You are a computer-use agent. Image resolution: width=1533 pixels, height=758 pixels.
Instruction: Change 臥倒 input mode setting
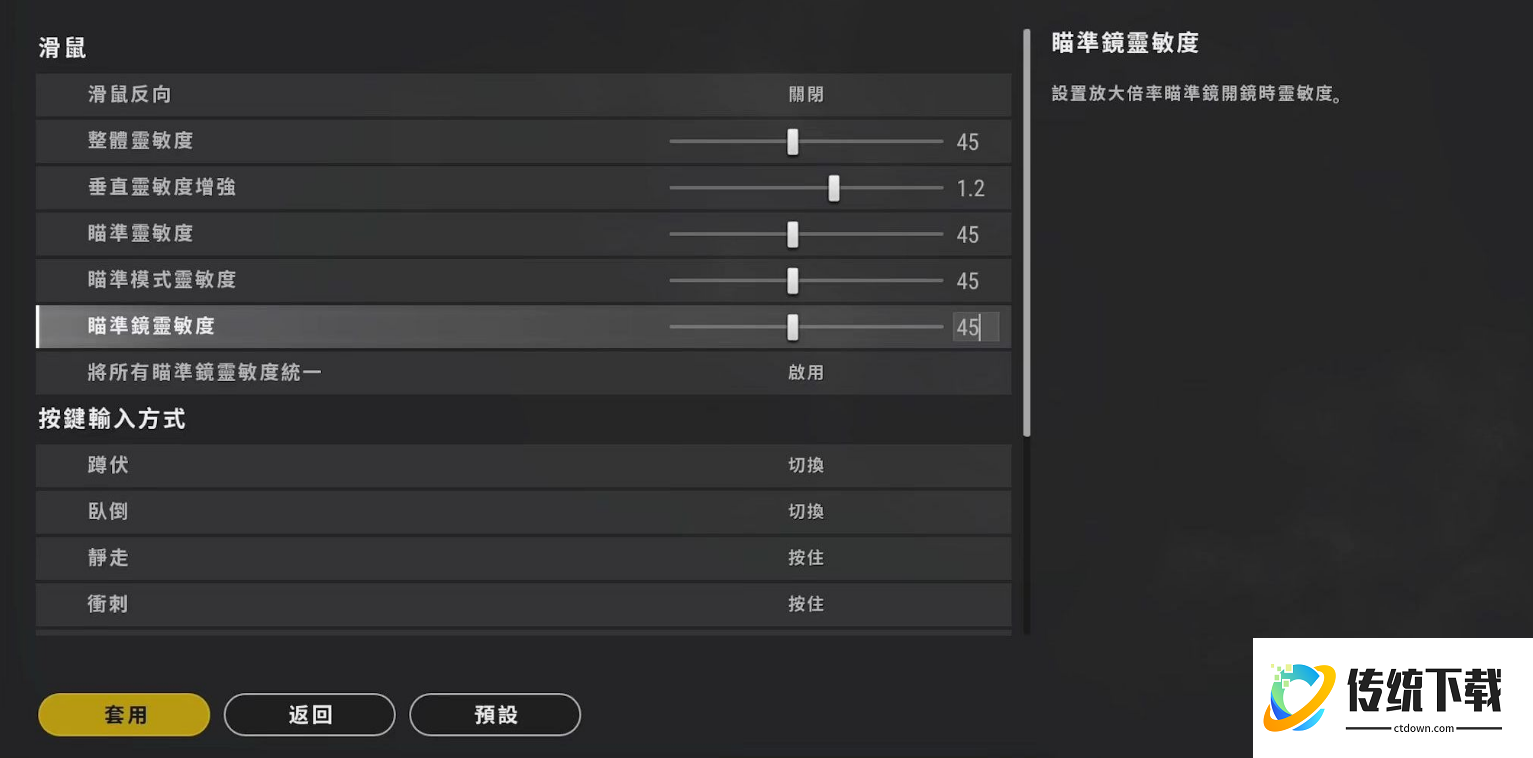806,511
